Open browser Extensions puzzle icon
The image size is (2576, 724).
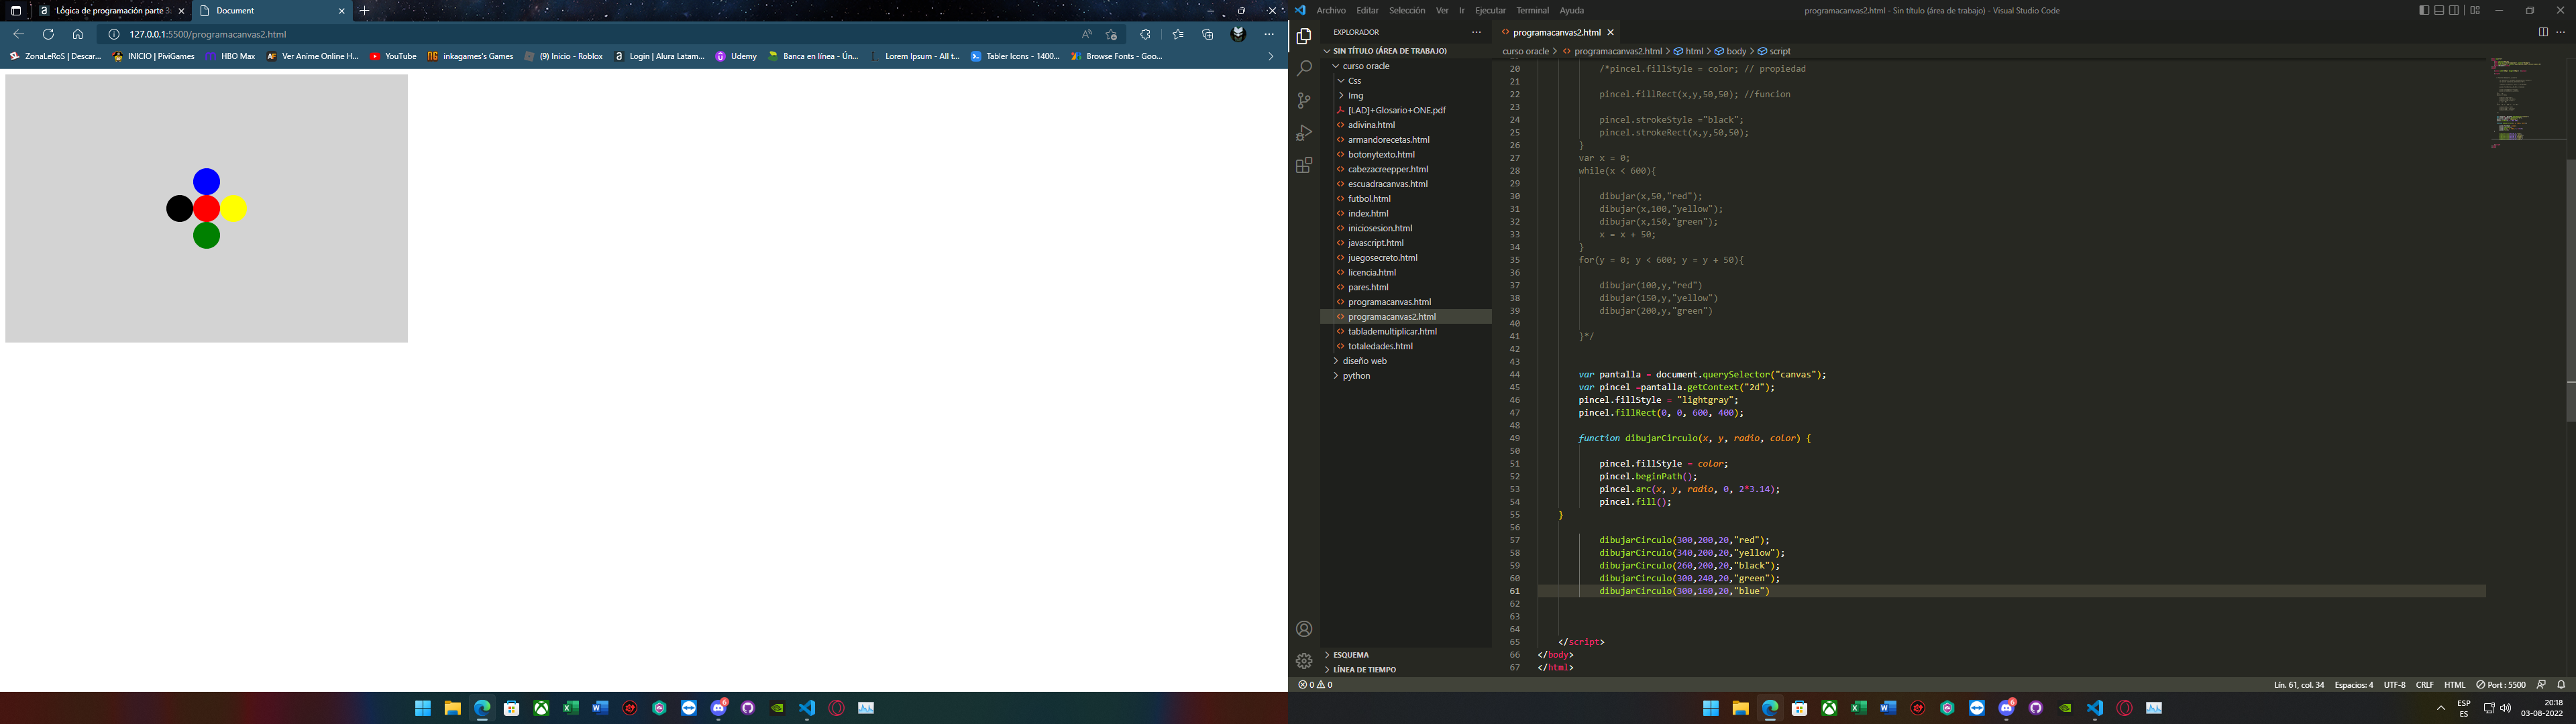(1146, 34)
